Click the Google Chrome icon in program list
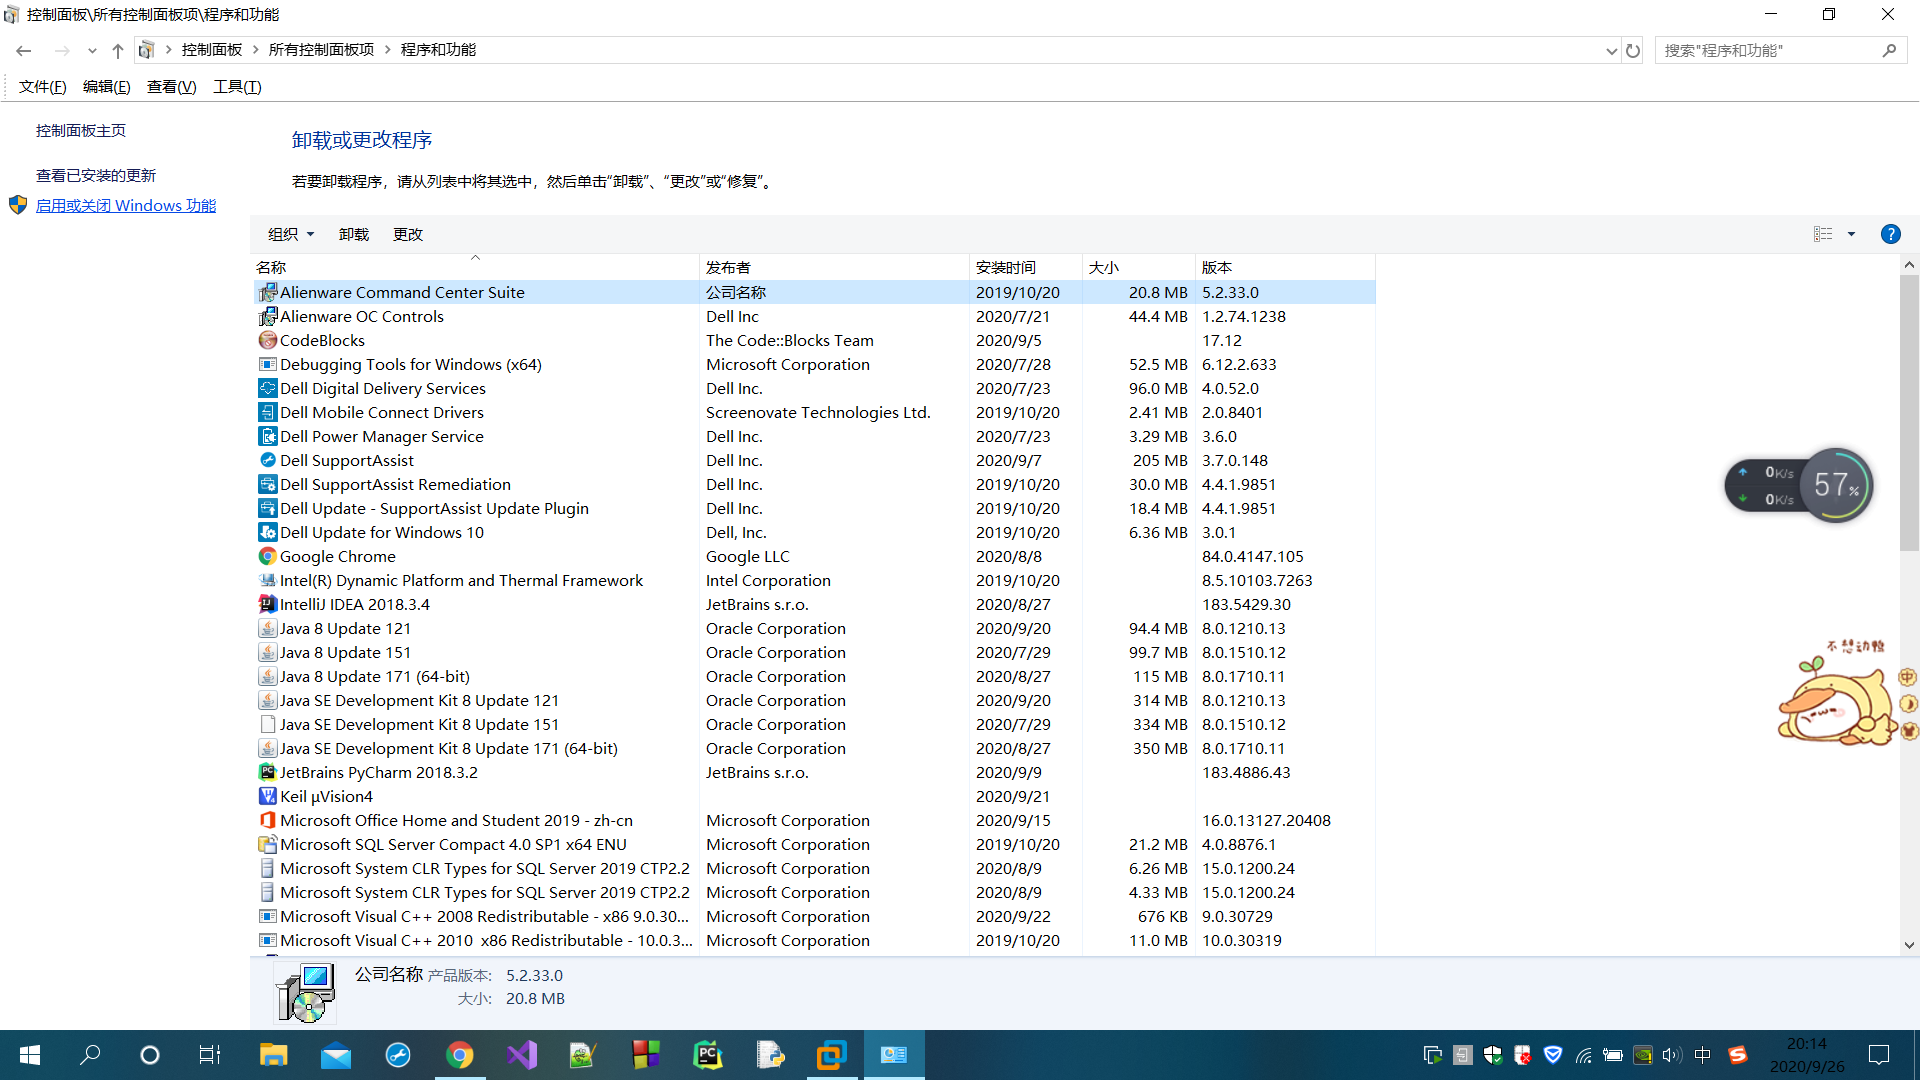The image size is (1920, 1080). 267,556
